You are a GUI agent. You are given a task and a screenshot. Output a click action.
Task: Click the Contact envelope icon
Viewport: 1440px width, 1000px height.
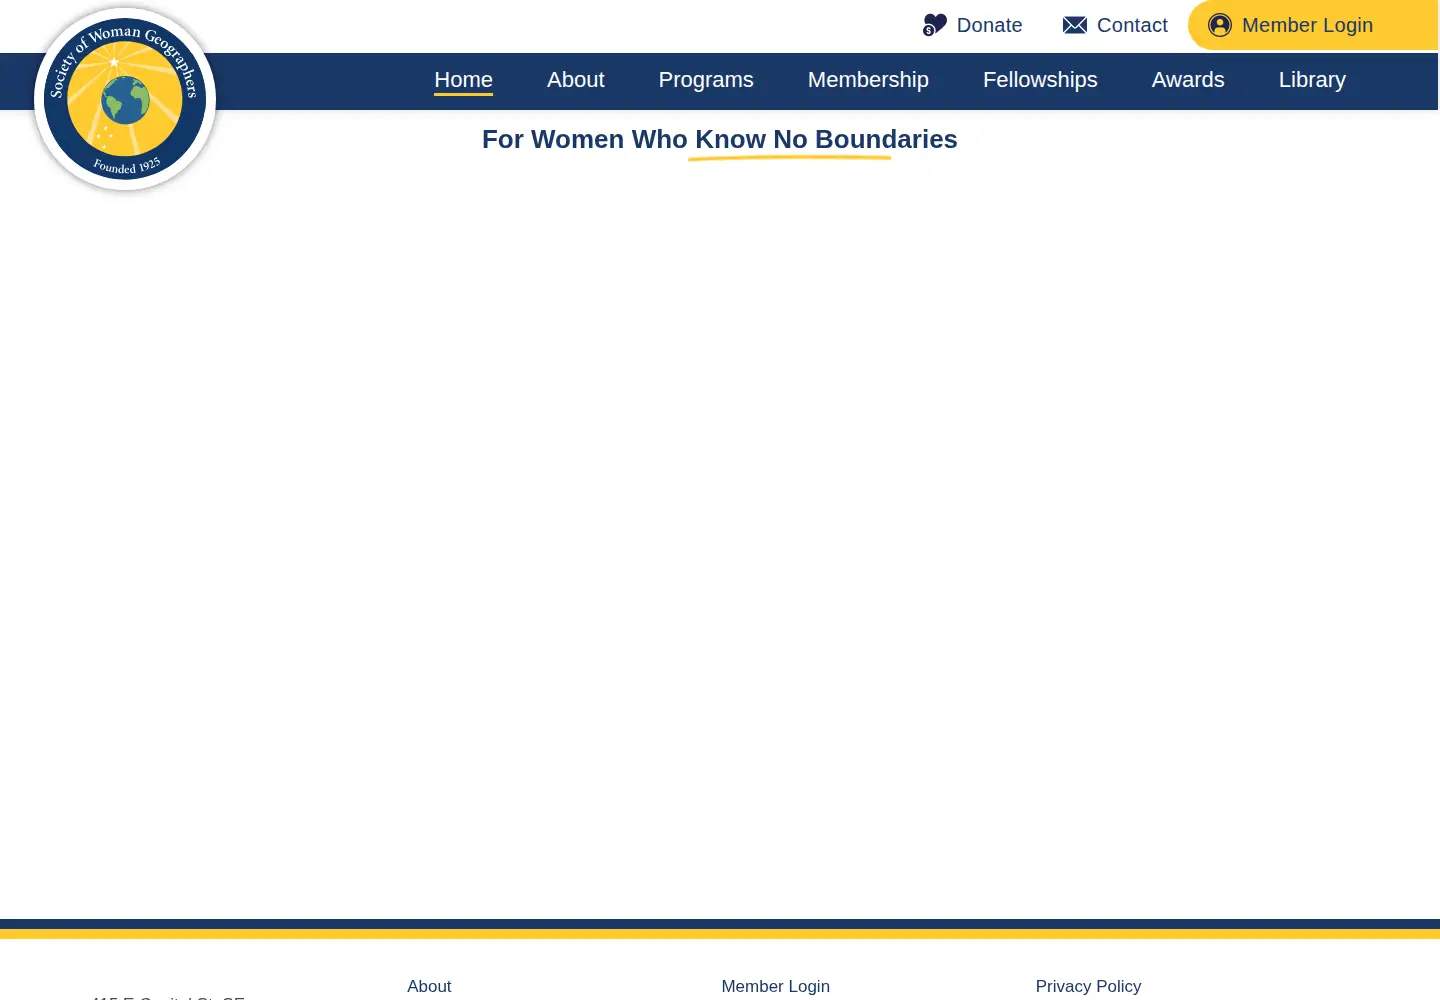(x=1075, y=25)
